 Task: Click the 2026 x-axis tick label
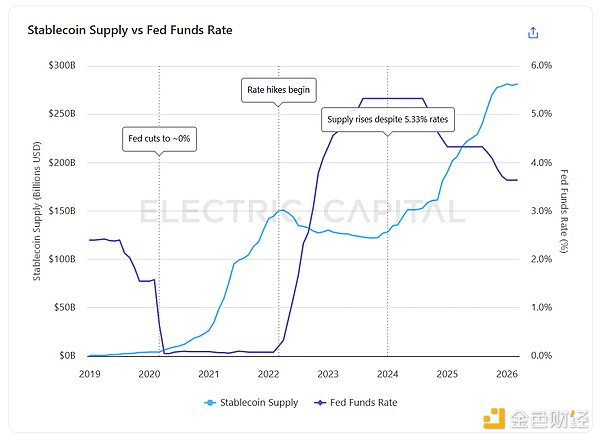pos(507,373)
